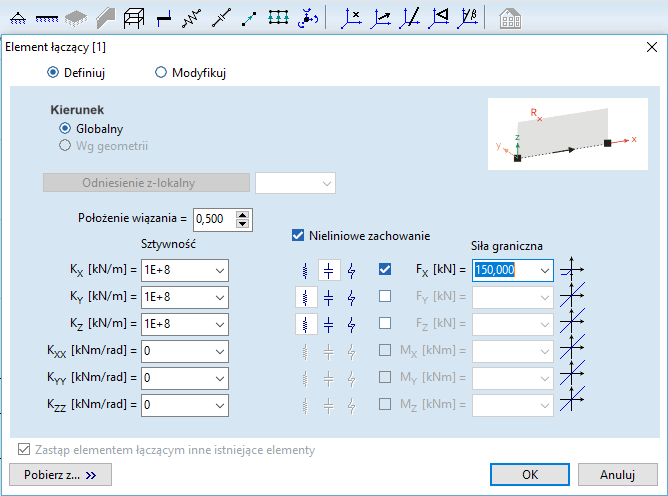This screenshot has height=496, width=668.
Task: Open the KX stiffness dropdown
Action: 219,270
